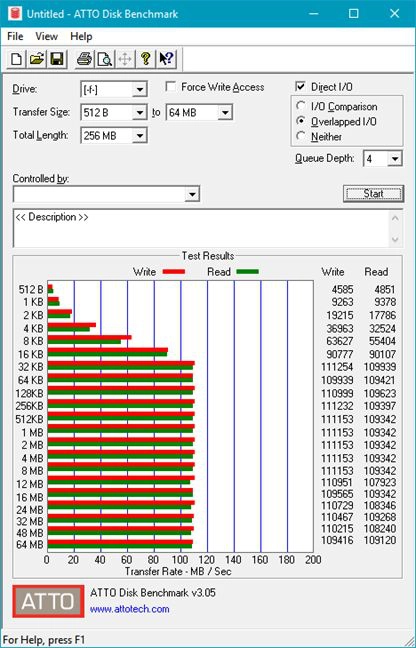Activate the context help arrow icon

pyautogui.click(x=166, y=59)
